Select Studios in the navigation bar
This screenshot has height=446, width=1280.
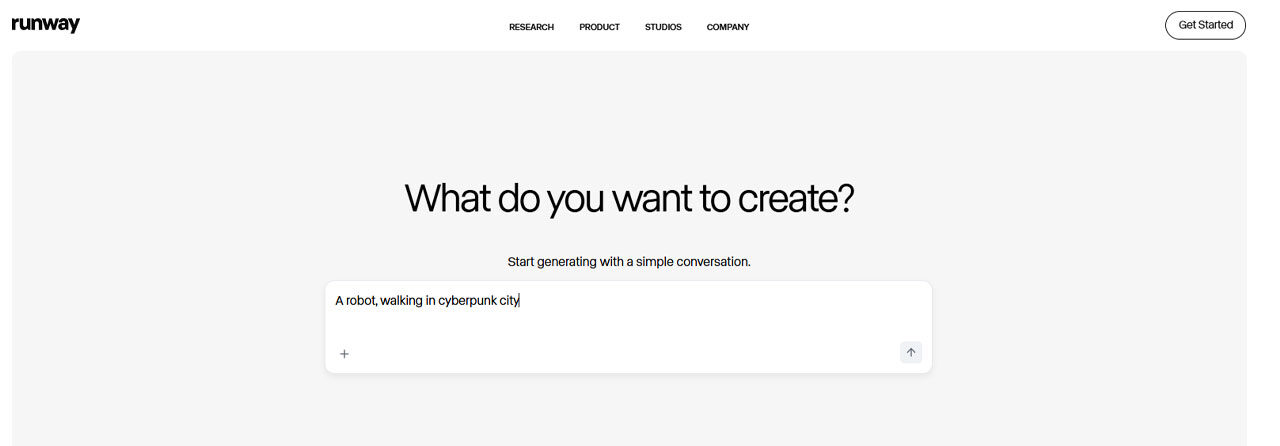pyautogui.click(x=663, y=27)
